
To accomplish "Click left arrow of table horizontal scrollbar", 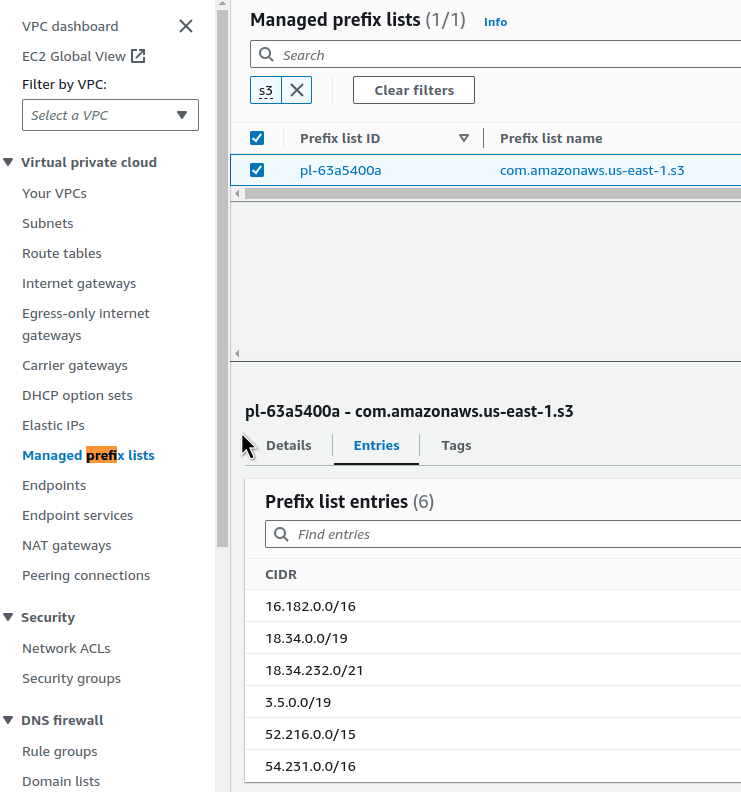I will click(237, 193).
